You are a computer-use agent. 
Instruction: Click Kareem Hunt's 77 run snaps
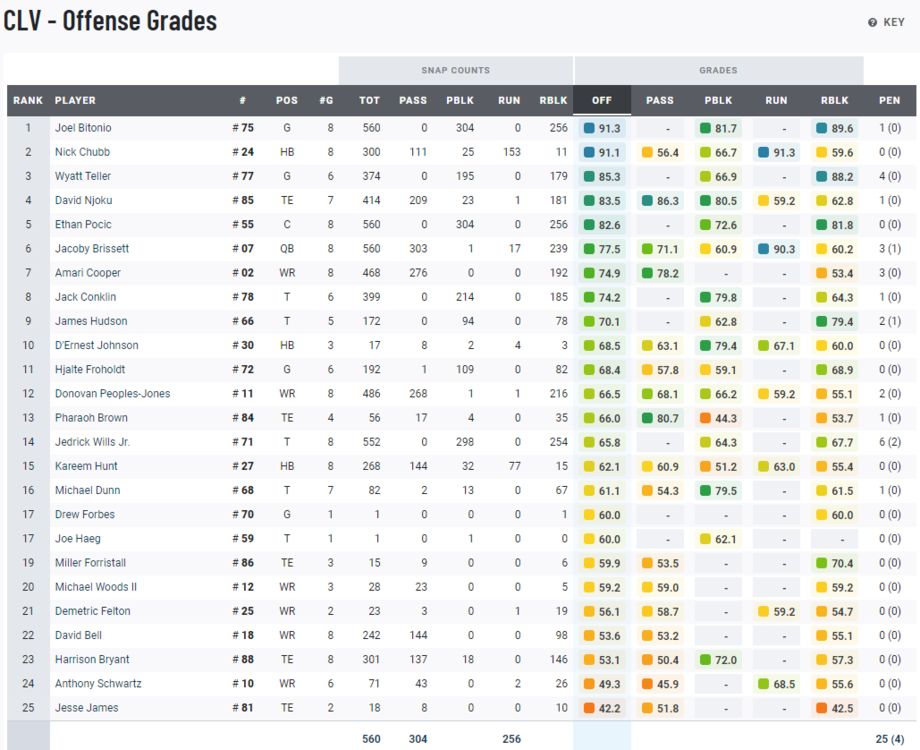[x=515, y=466]
